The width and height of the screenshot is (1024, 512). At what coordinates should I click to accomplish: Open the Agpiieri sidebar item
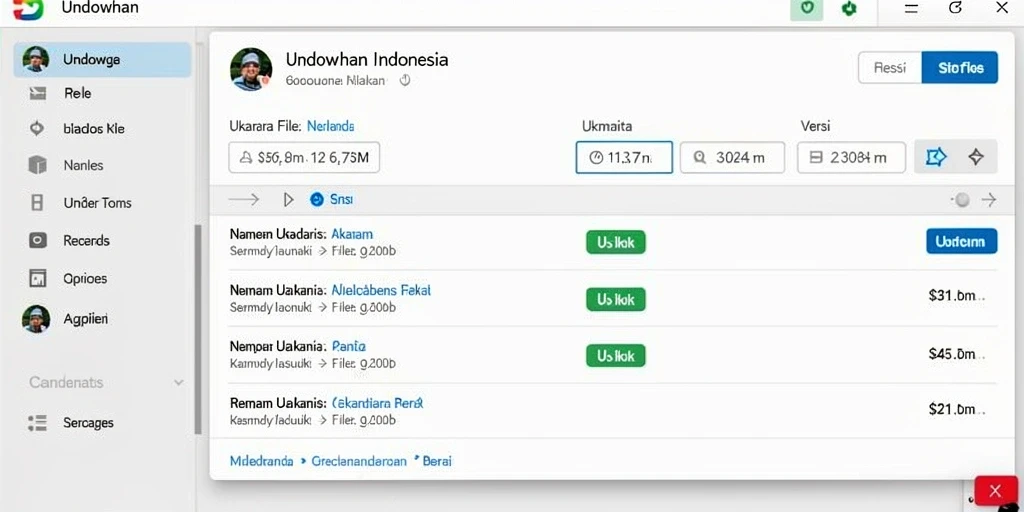point(86,319)
